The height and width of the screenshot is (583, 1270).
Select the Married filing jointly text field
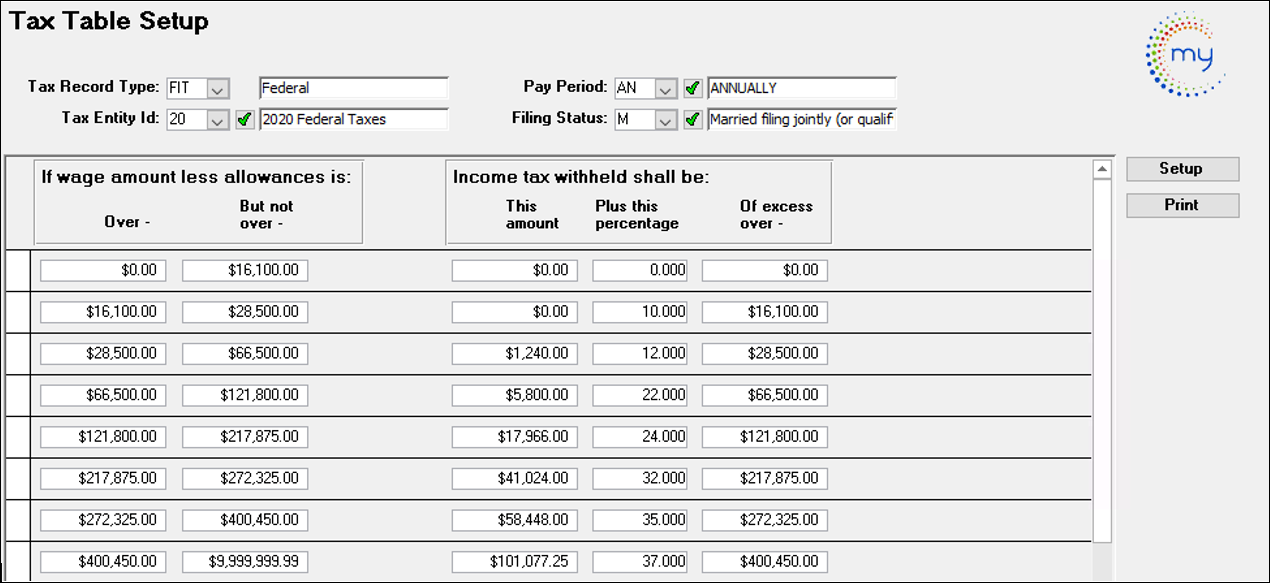pos(801,119)
